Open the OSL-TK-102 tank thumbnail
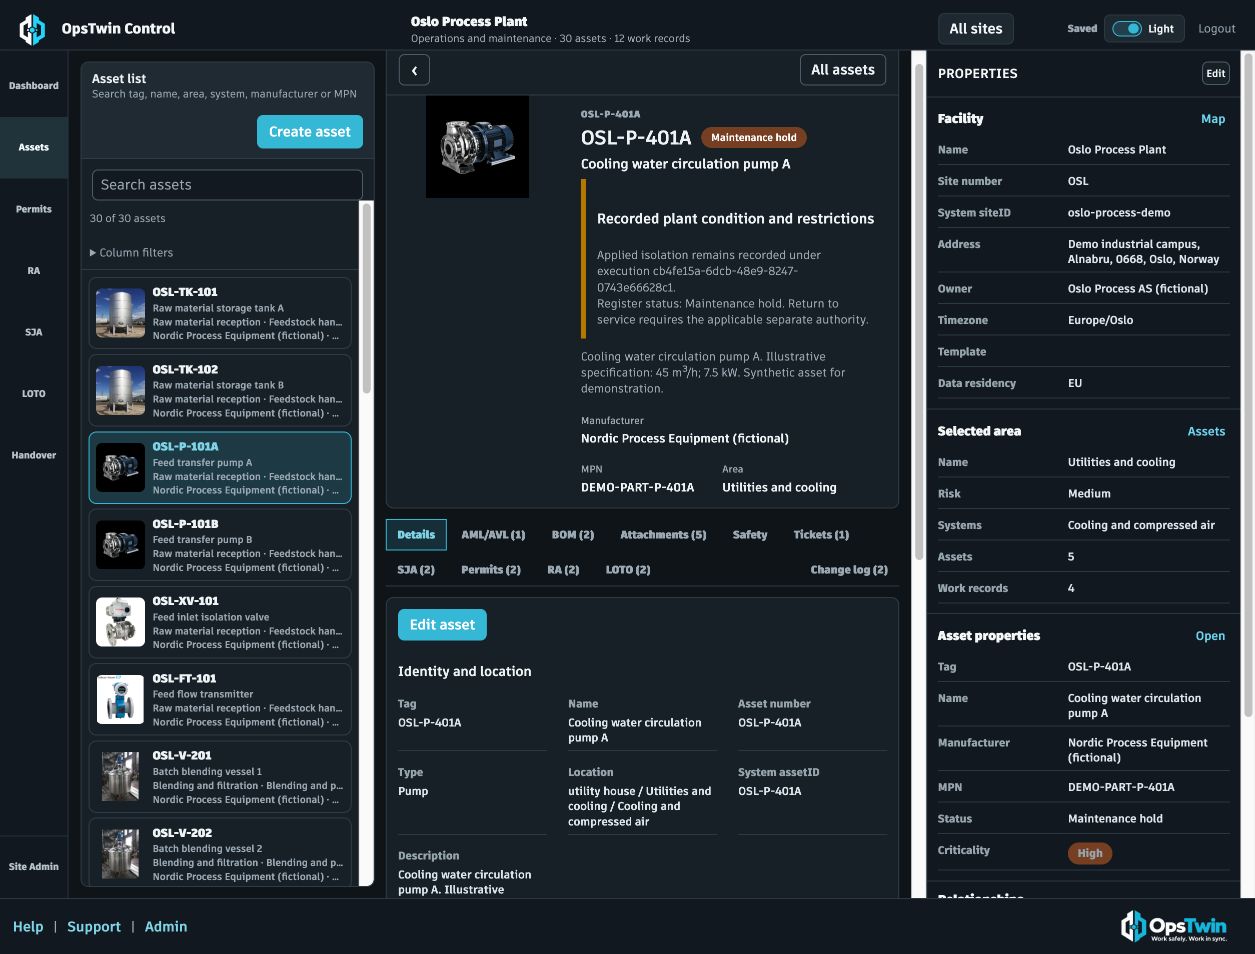The width and height of the screenshot is (1255, 954). [x=121, y=390]
